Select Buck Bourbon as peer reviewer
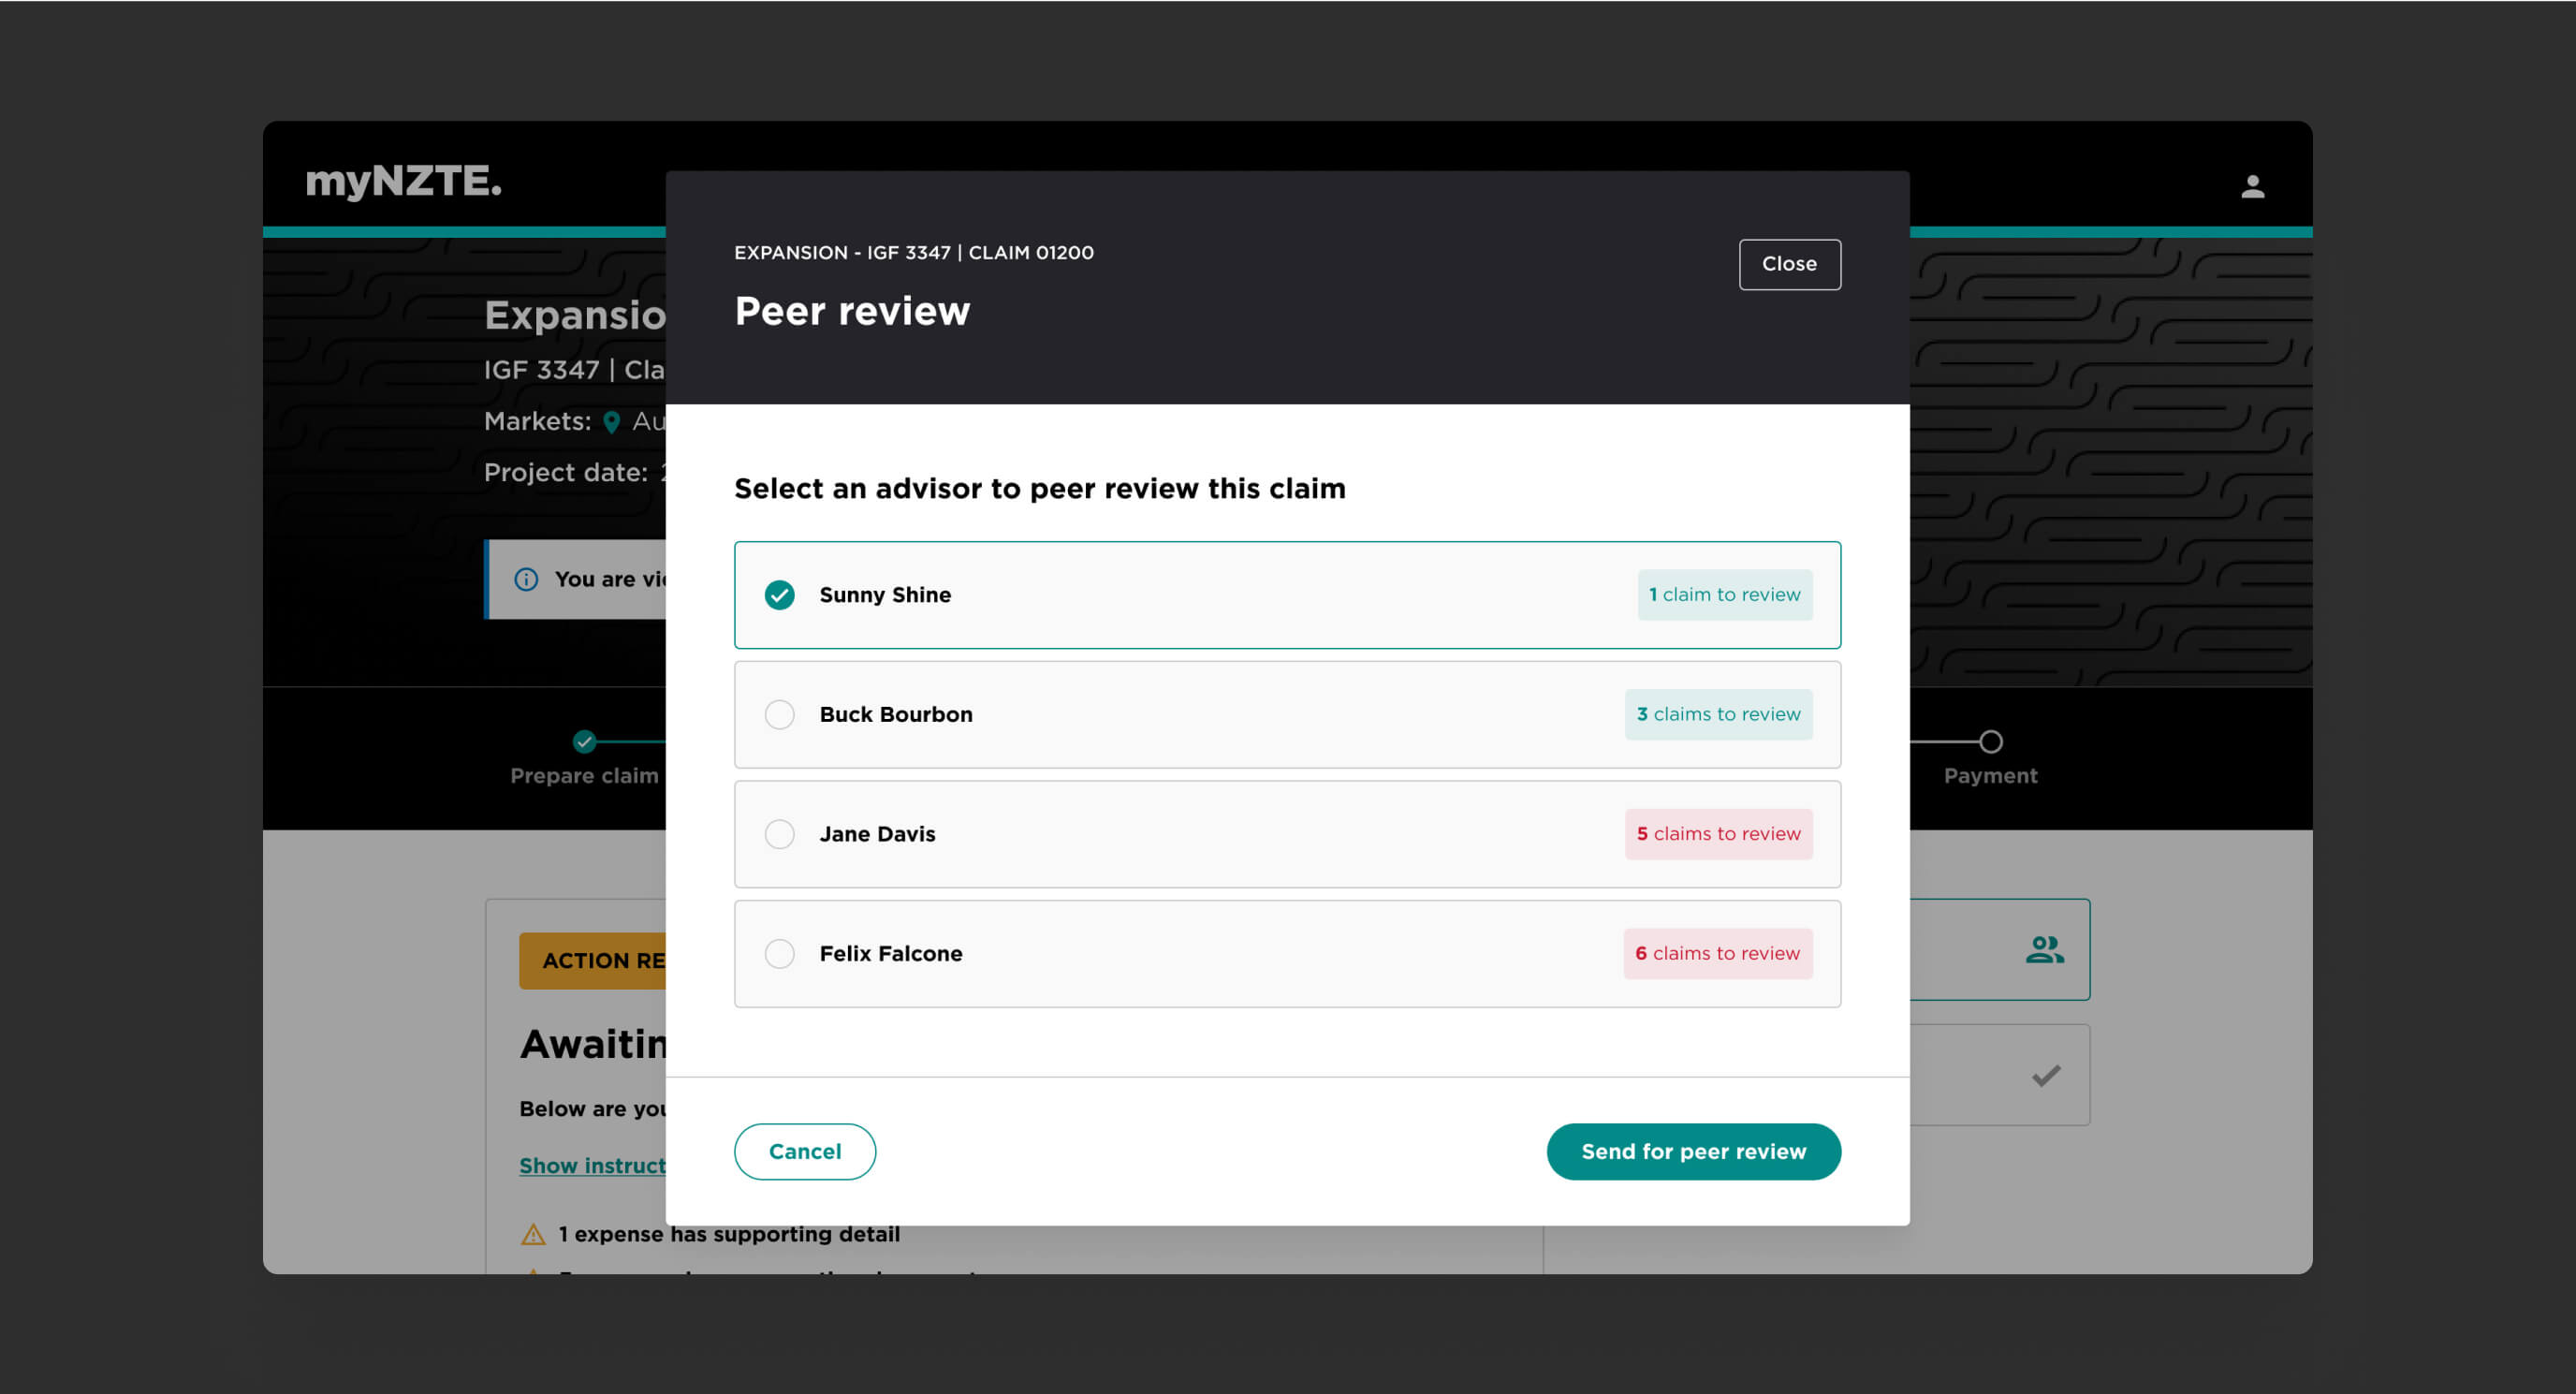2576x1394 pixels. (x=779, y=714)
